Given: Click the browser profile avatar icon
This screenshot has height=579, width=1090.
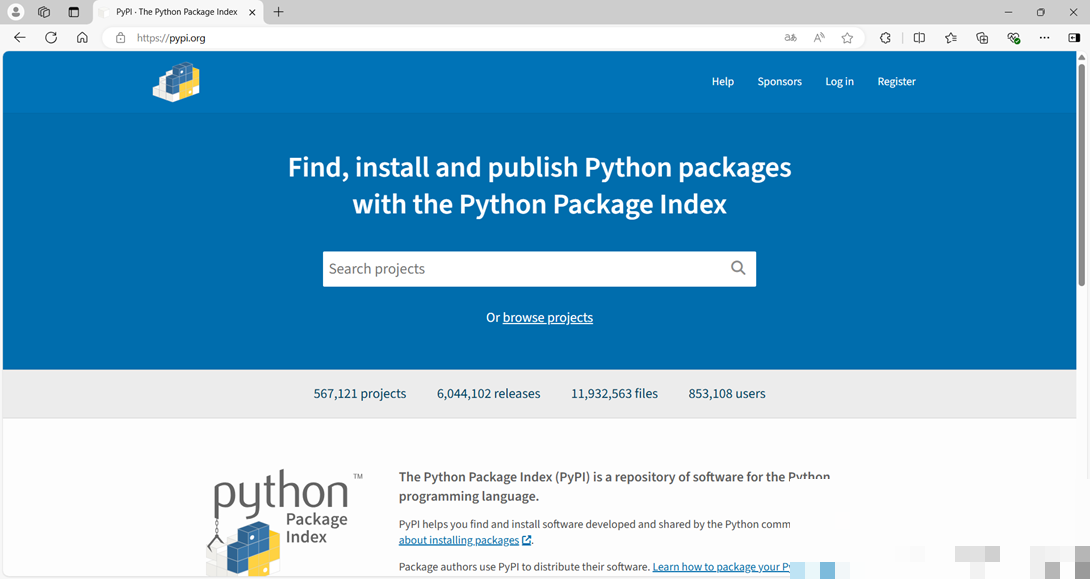Looking at the screenshot, I should (15, 12).
